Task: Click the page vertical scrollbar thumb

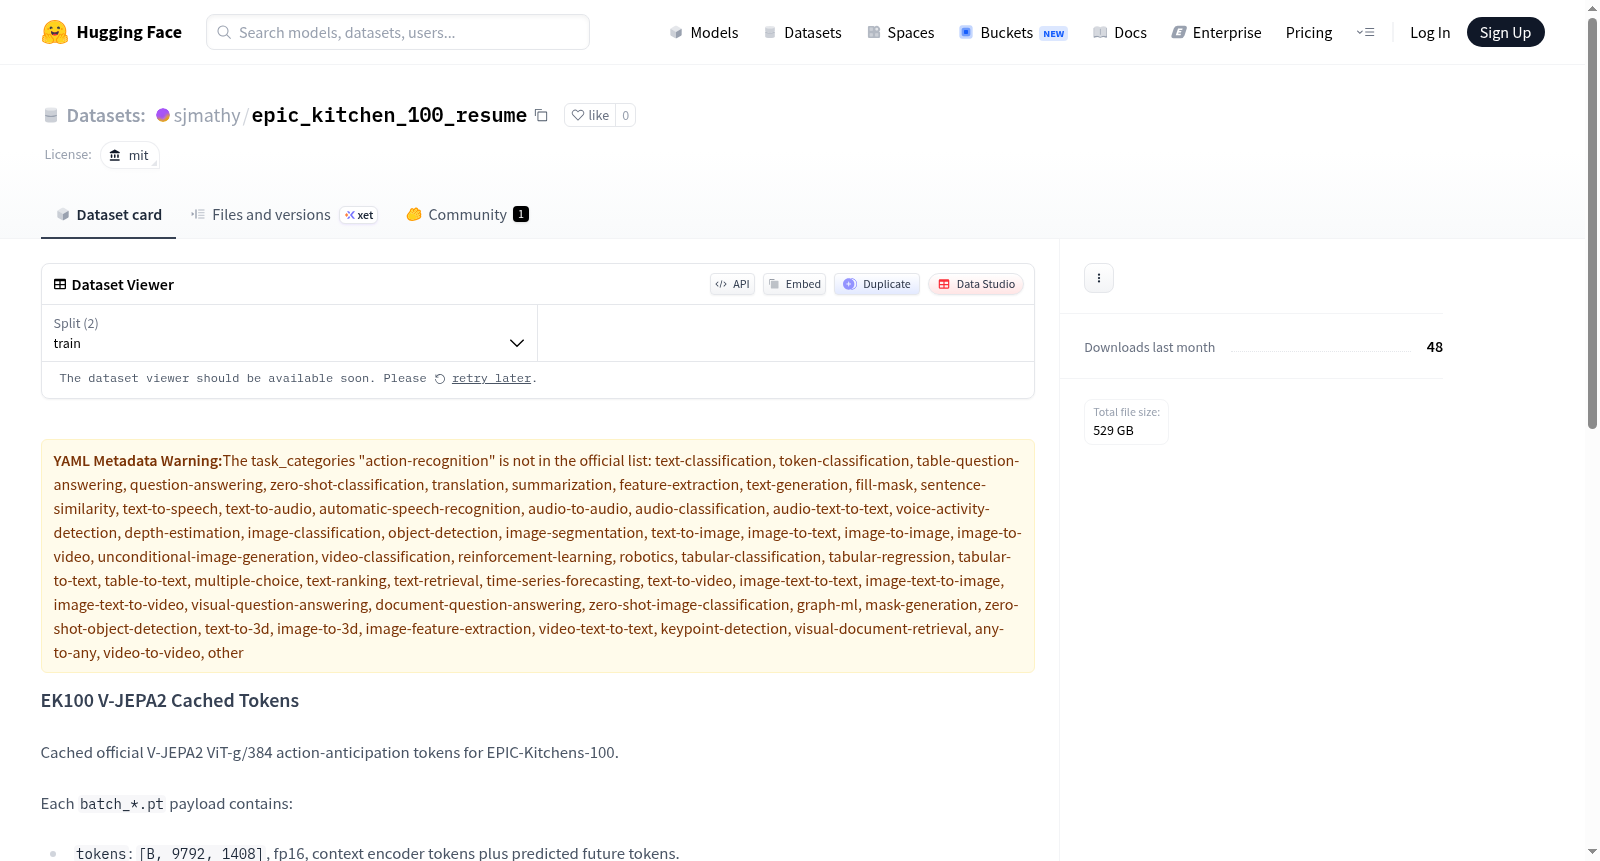Action: click(1592, 225)
